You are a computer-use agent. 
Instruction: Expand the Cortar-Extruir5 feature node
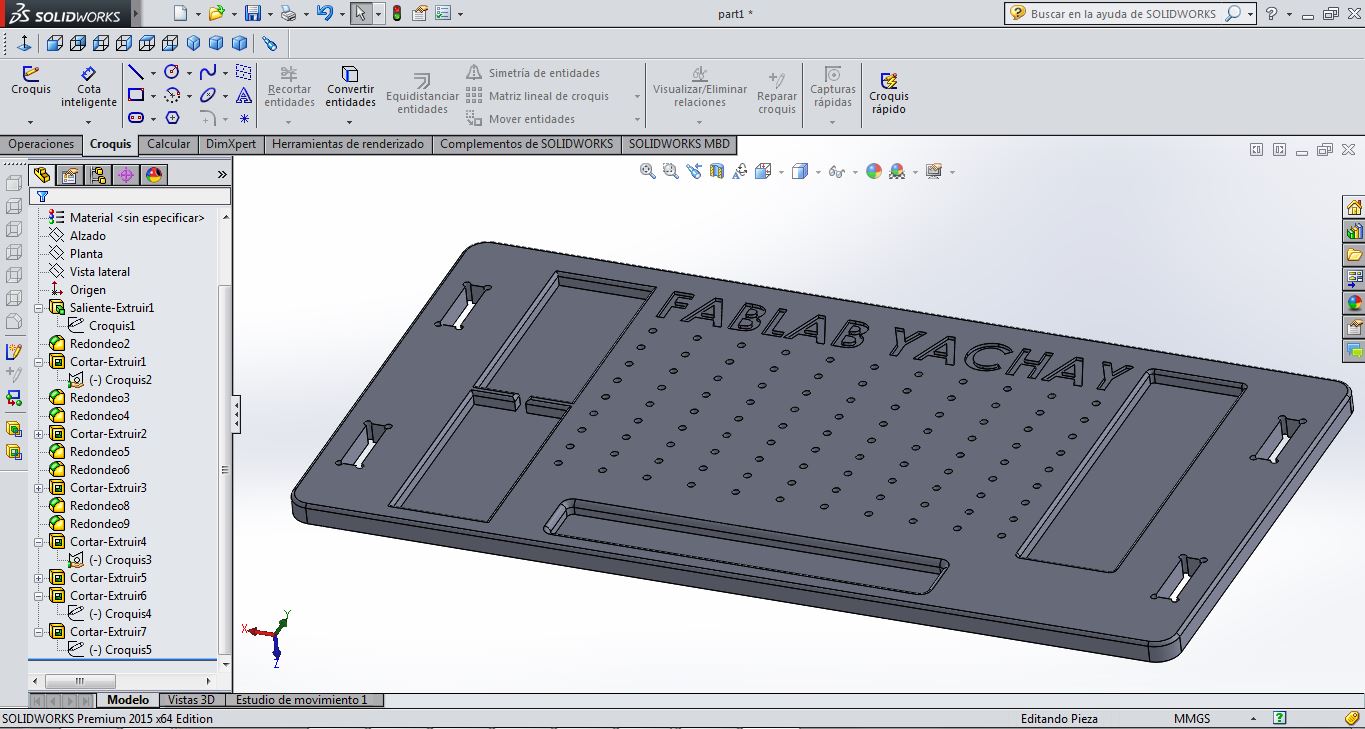click(x=39, y=578)
